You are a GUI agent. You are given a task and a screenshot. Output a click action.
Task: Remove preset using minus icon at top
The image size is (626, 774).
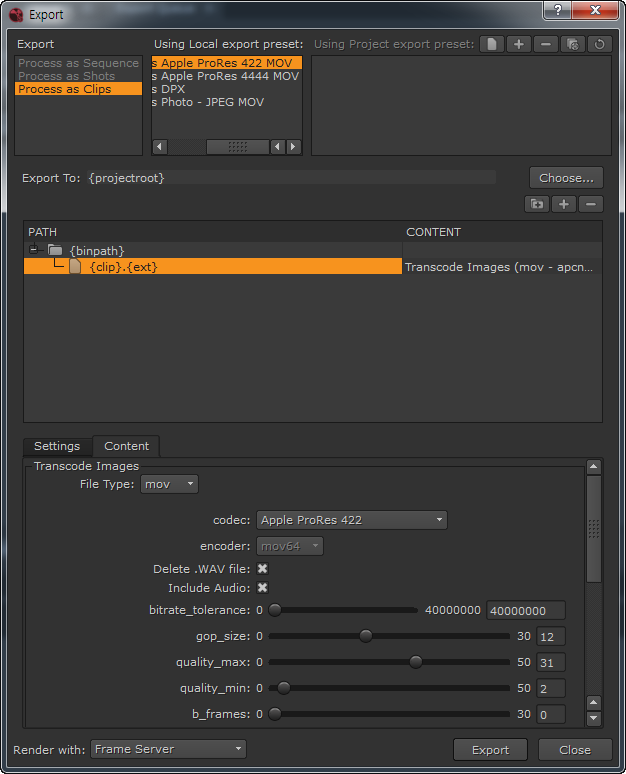click(546, 44)
